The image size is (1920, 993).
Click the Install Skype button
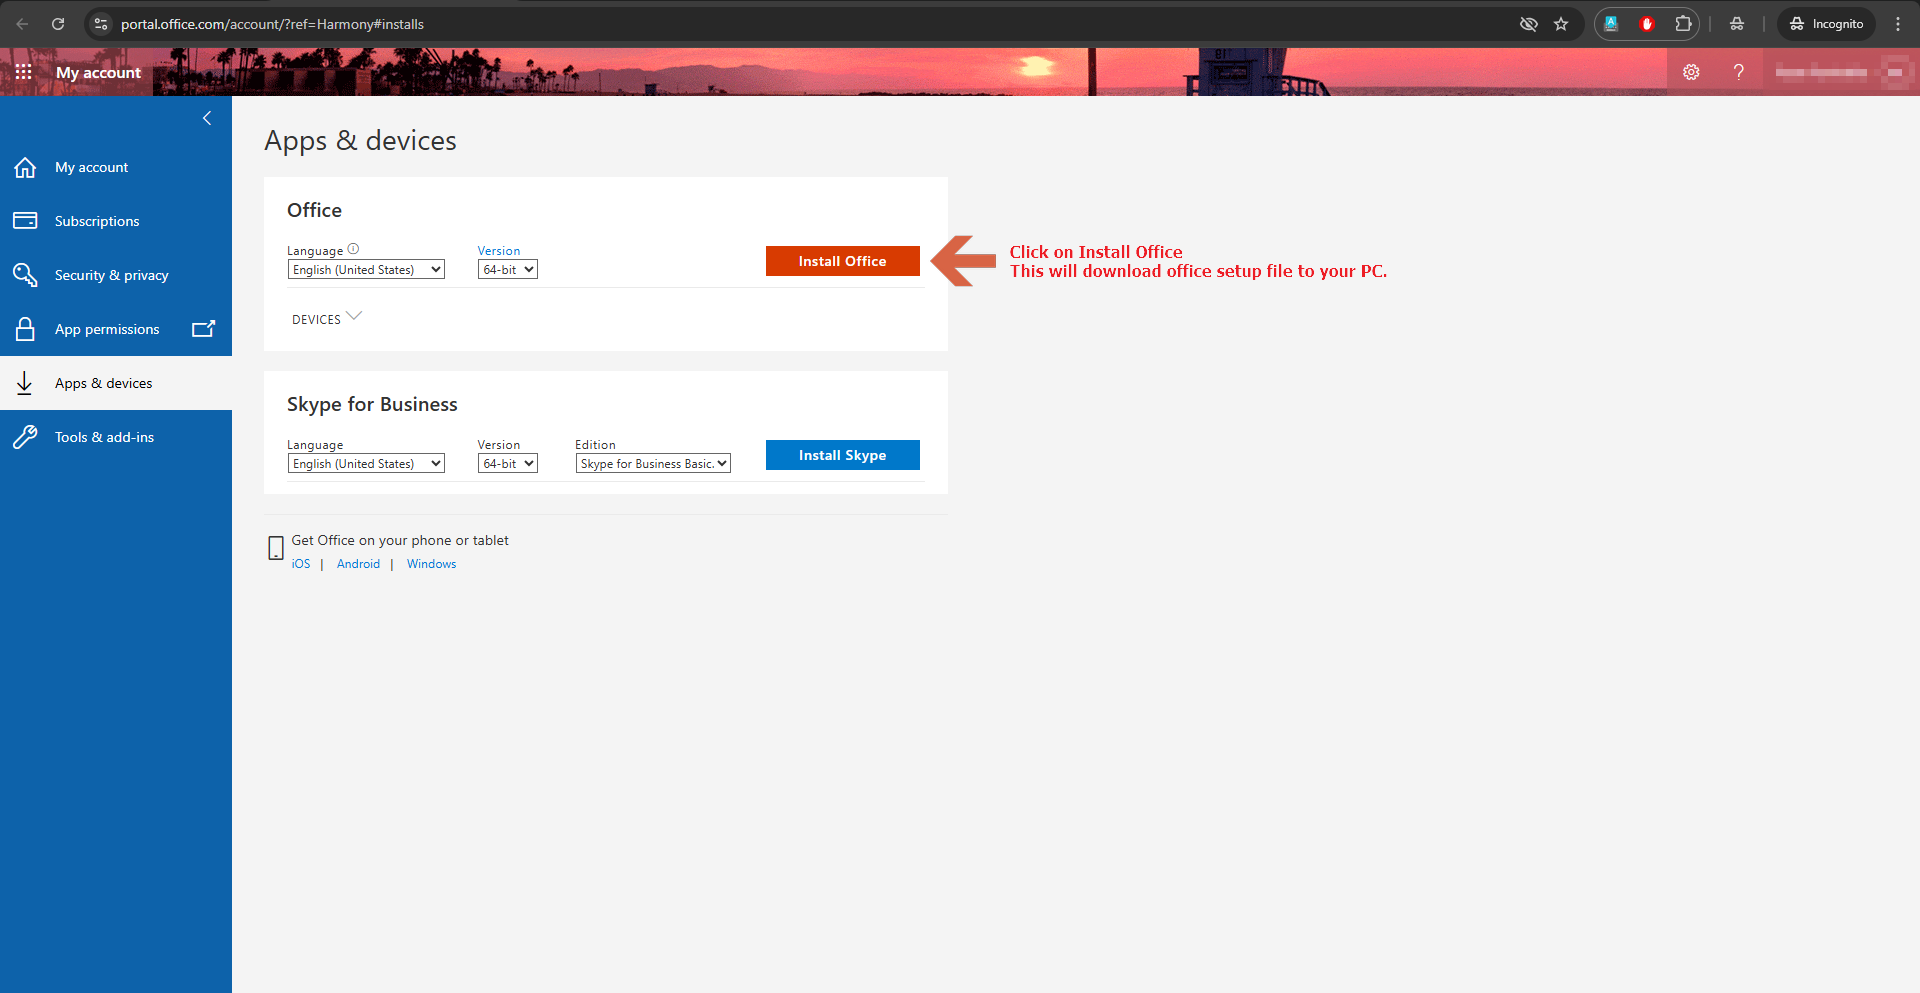(x=843, y=455)
